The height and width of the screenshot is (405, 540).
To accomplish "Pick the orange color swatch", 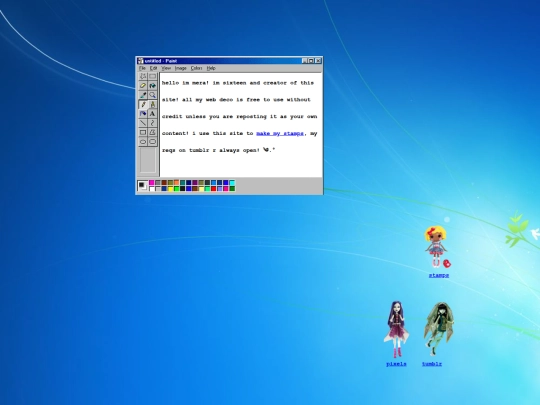I will [x=176, y=183].
